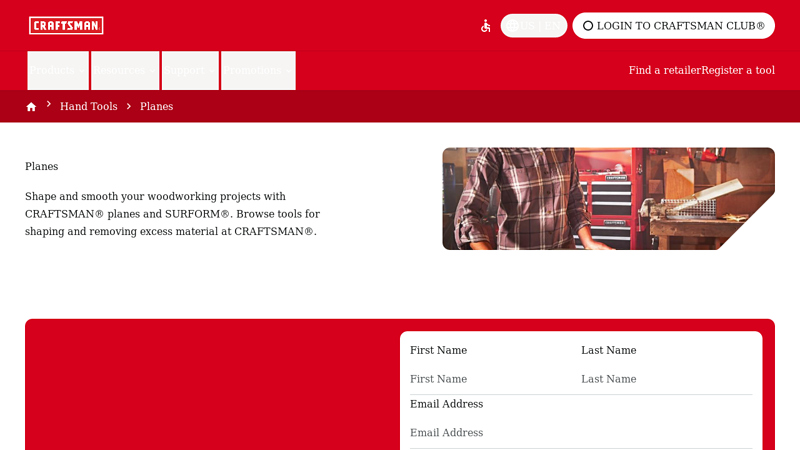Click the workshop banner image

tap(608, 198)
